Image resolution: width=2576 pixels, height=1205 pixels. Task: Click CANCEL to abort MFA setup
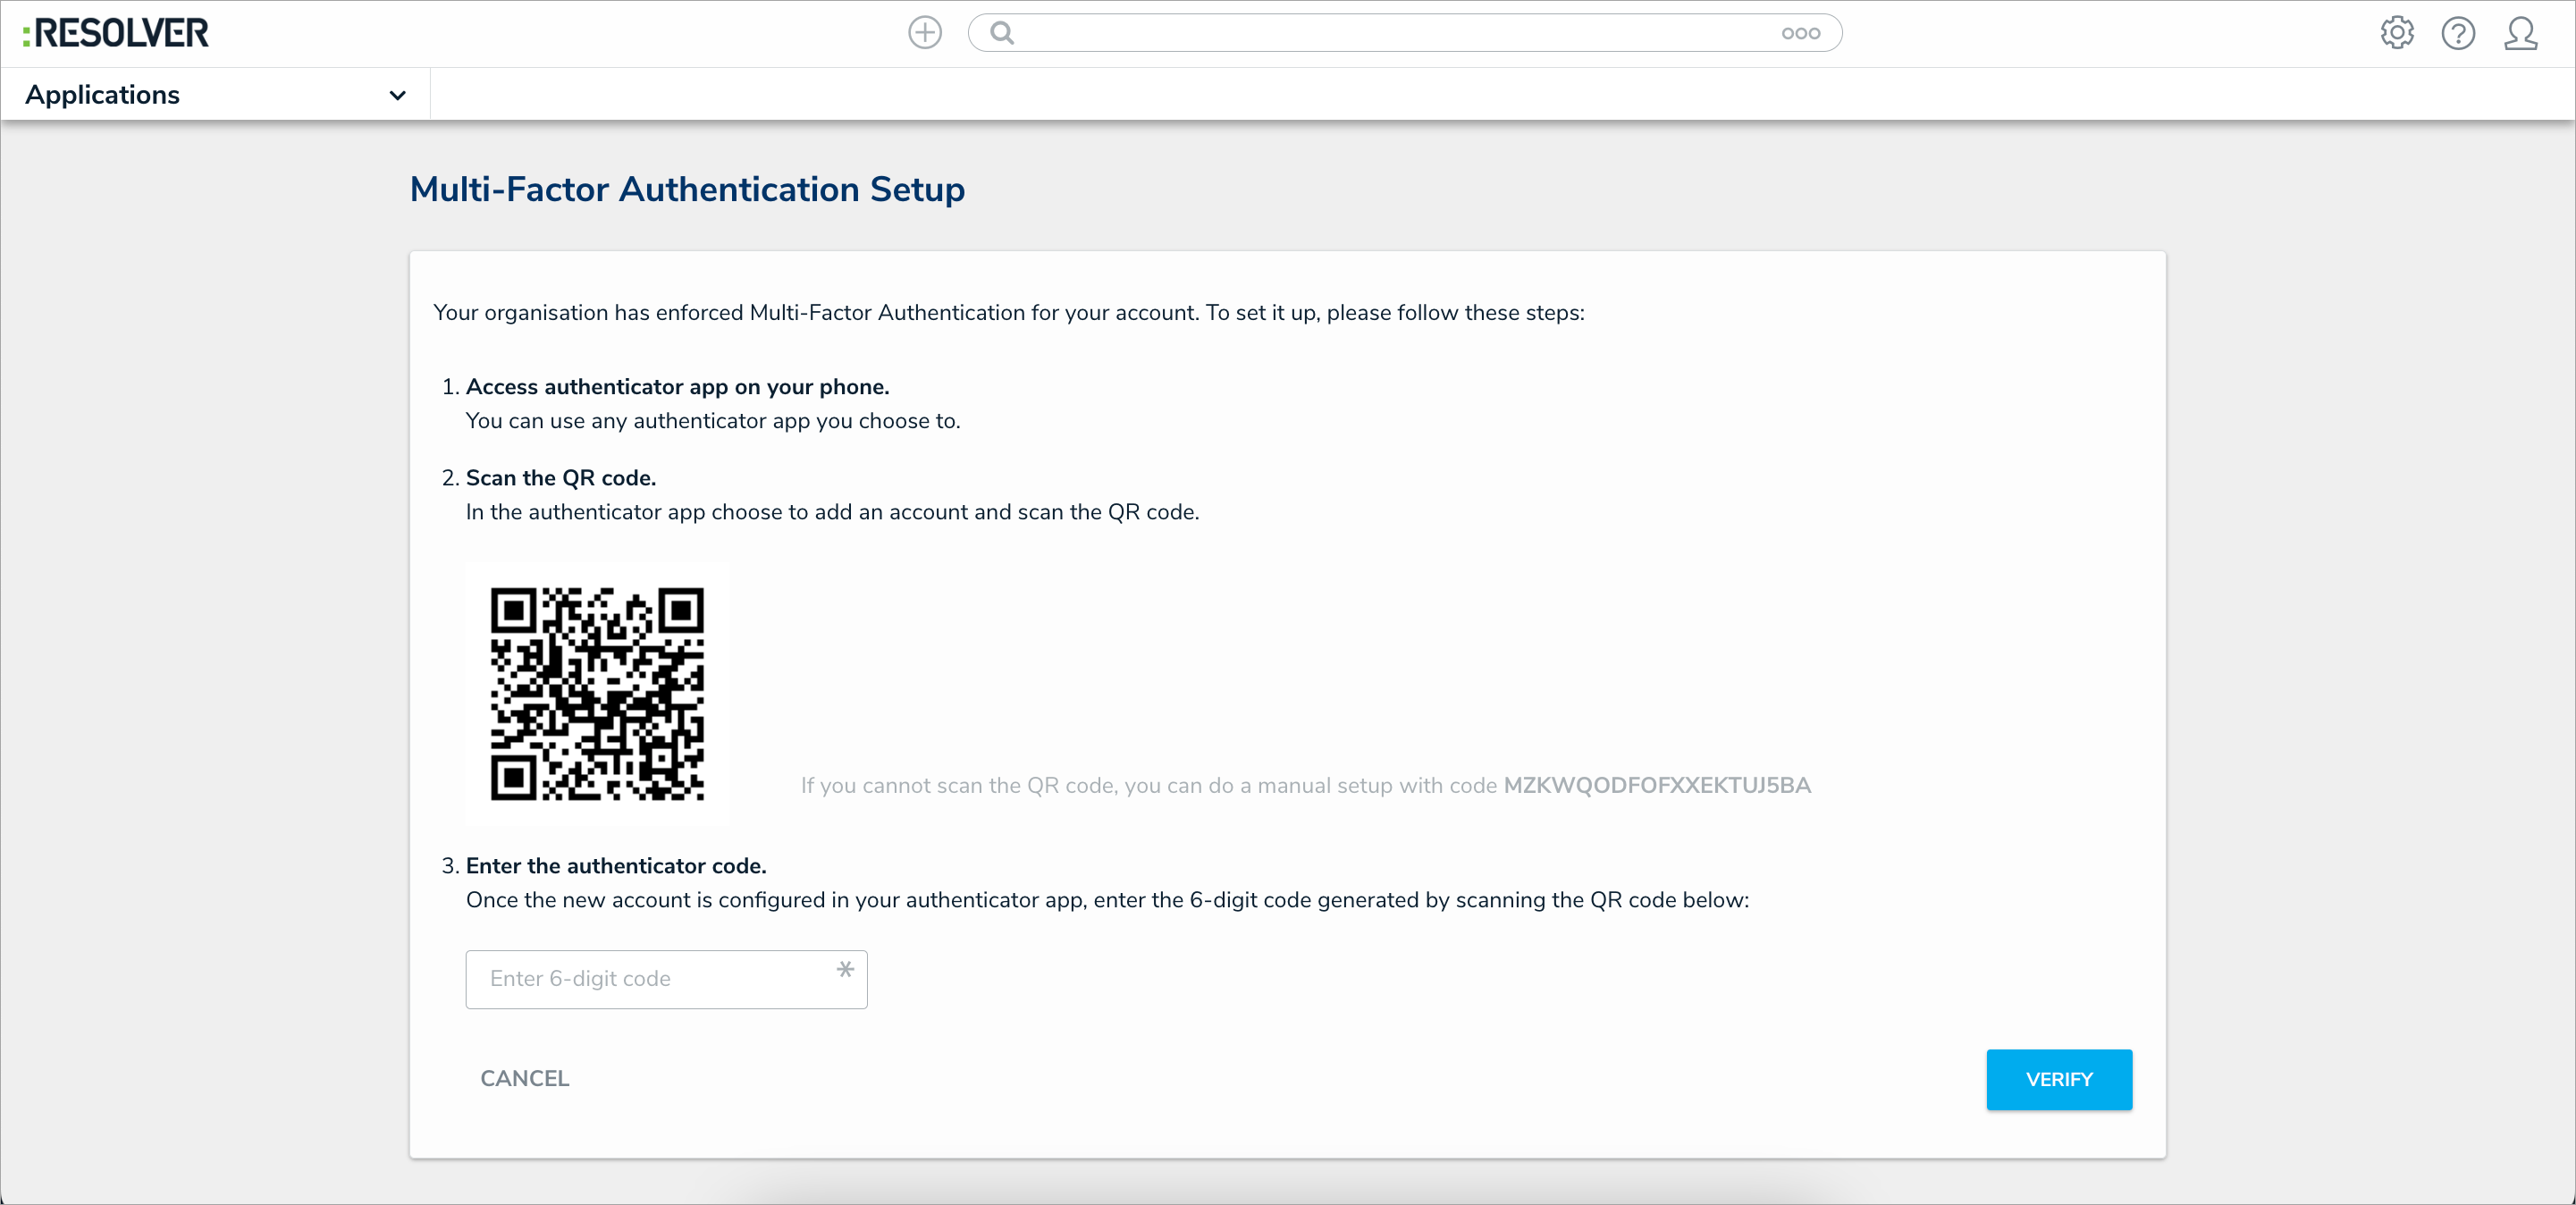[524, 1078]
